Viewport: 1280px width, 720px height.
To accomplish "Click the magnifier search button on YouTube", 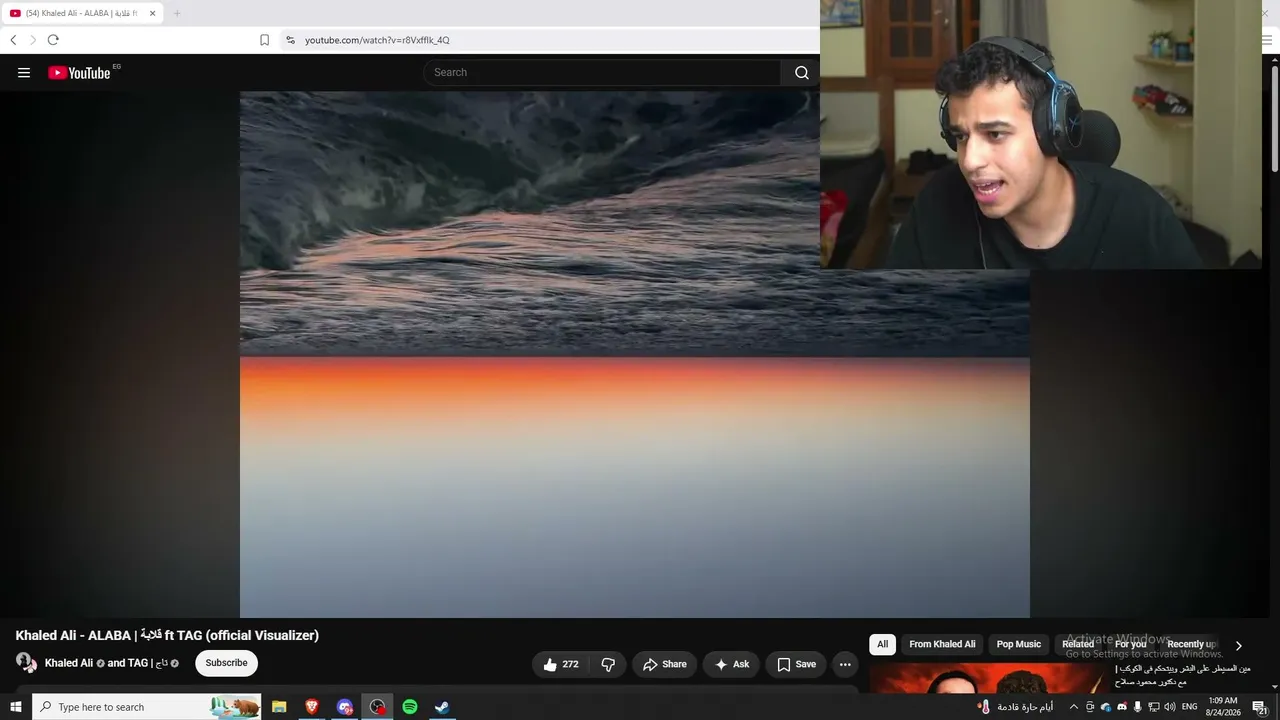I will coord(801,72).
